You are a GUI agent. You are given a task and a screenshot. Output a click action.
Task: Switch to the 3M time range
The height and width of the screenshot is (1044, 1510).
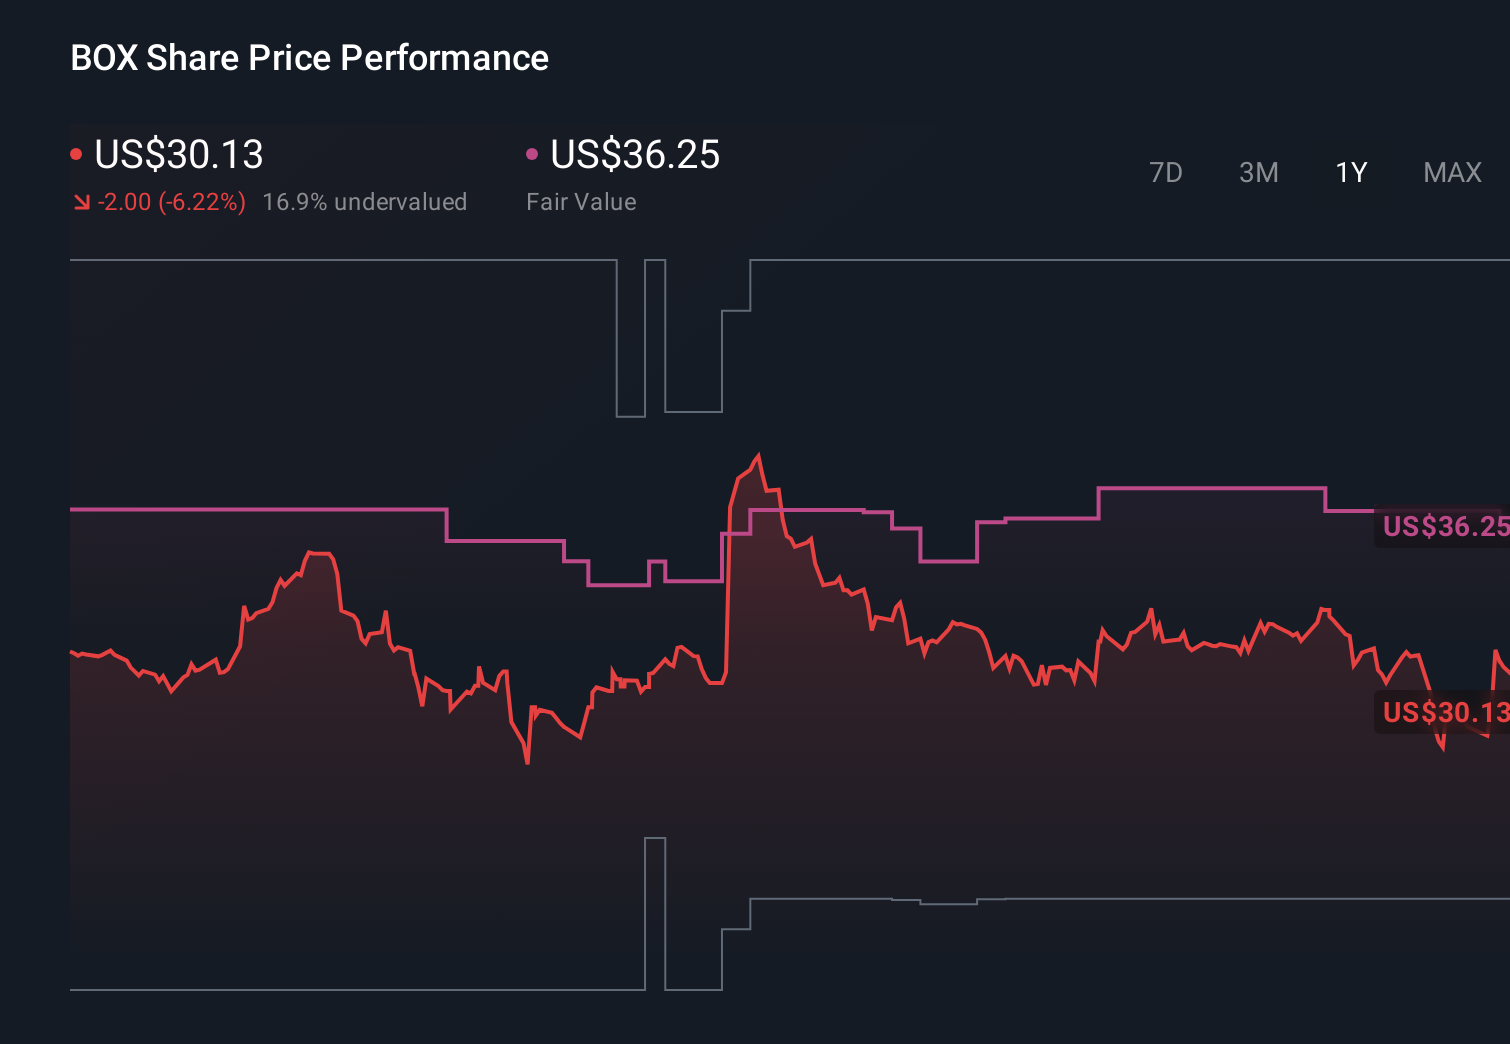tap(1259, 172)
